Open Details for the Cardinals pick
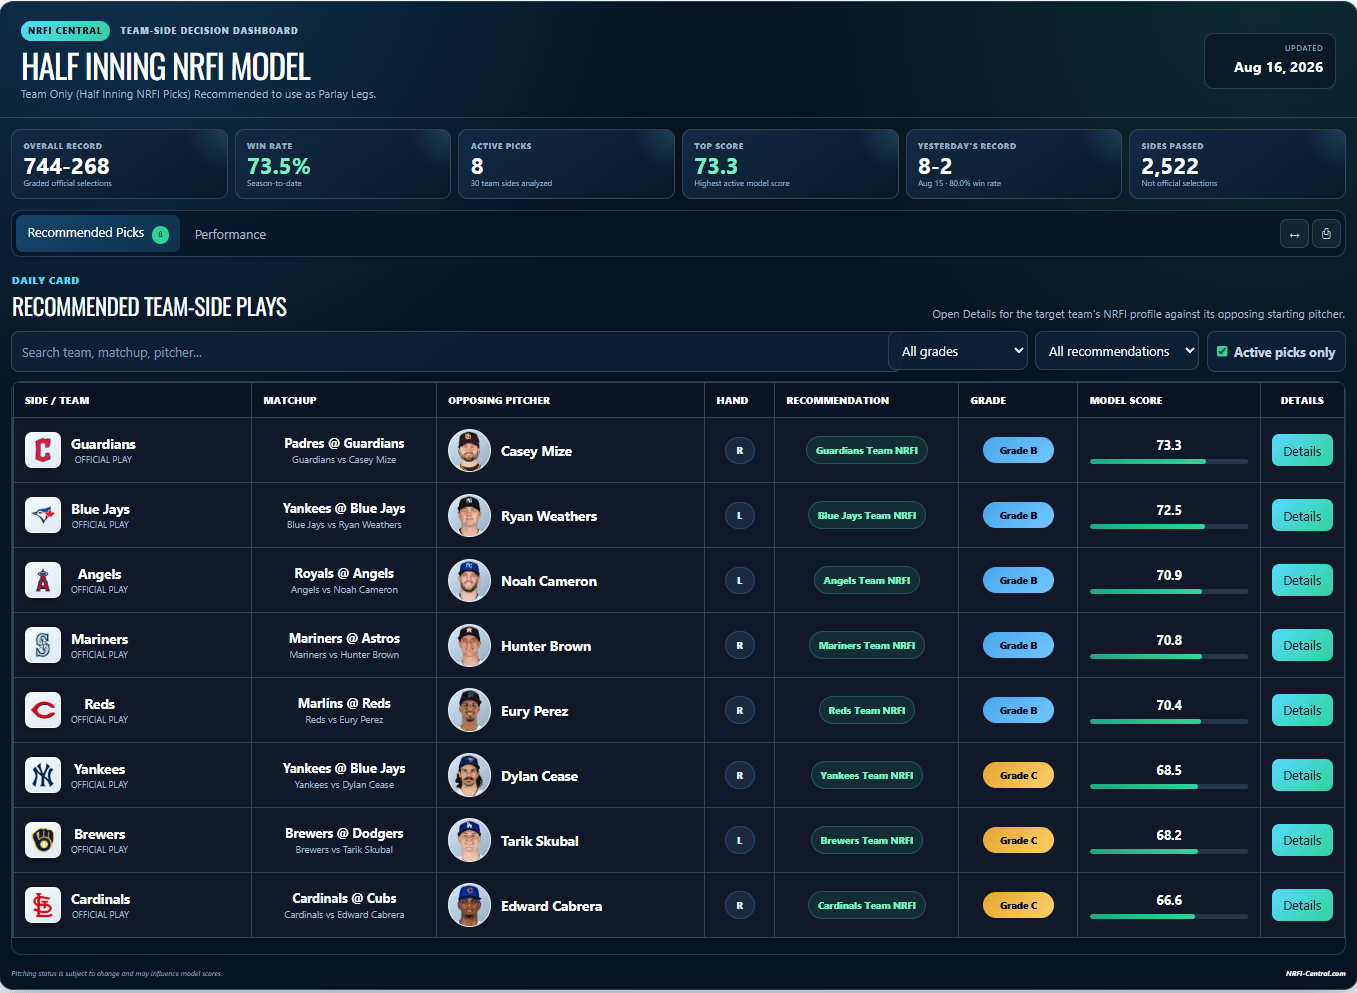Viewport: 1357px width, 993px height. (x=1302, y=905)
